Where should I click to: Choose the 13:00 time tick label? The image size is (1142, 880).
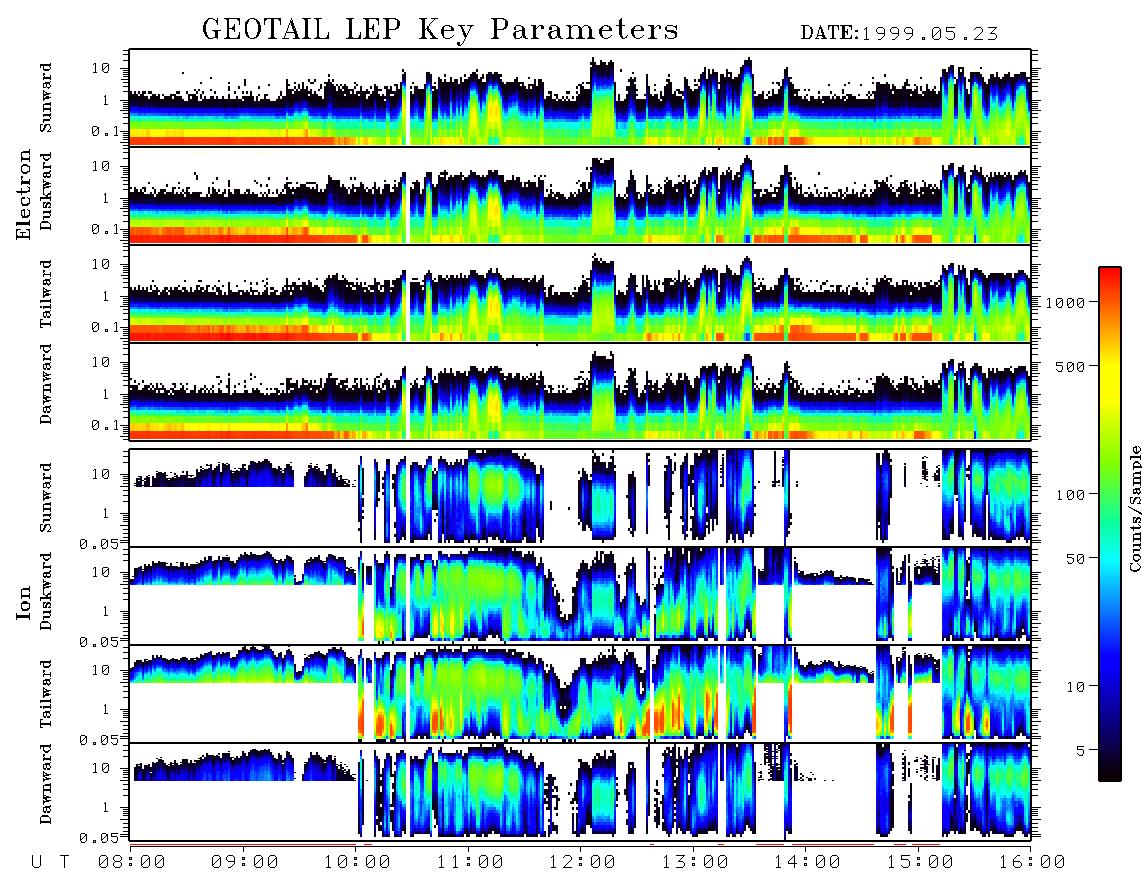694,862
